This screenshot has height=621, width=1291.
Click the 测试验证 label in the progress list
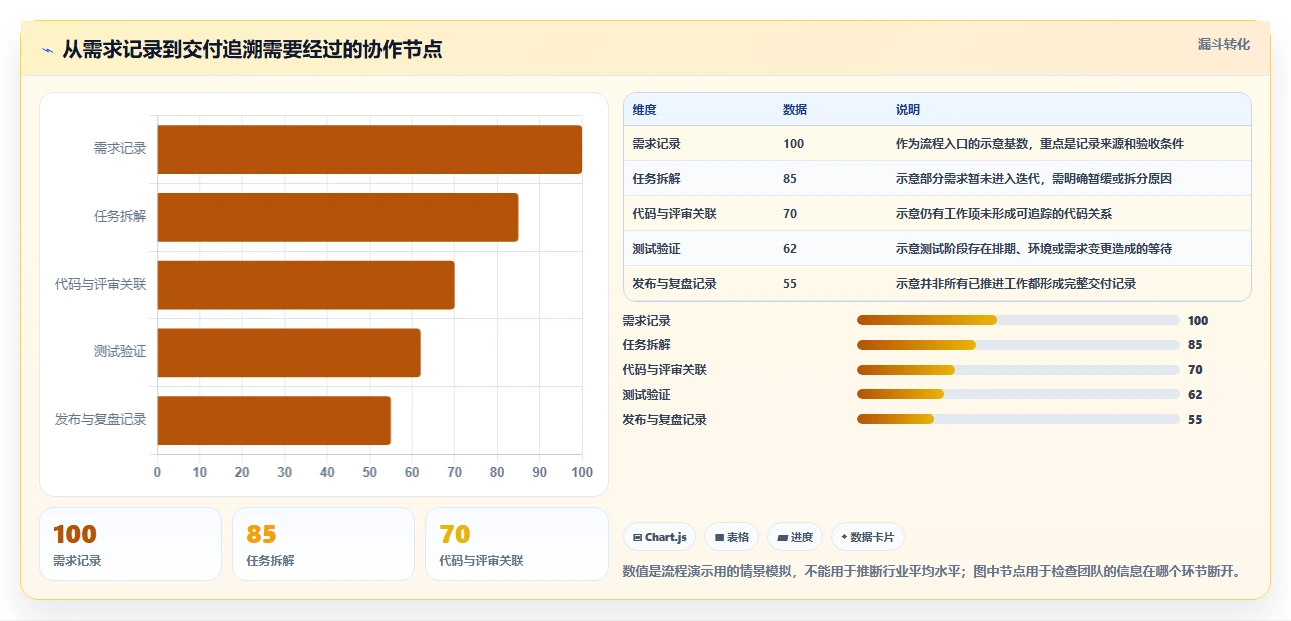(x=646, y=395)
